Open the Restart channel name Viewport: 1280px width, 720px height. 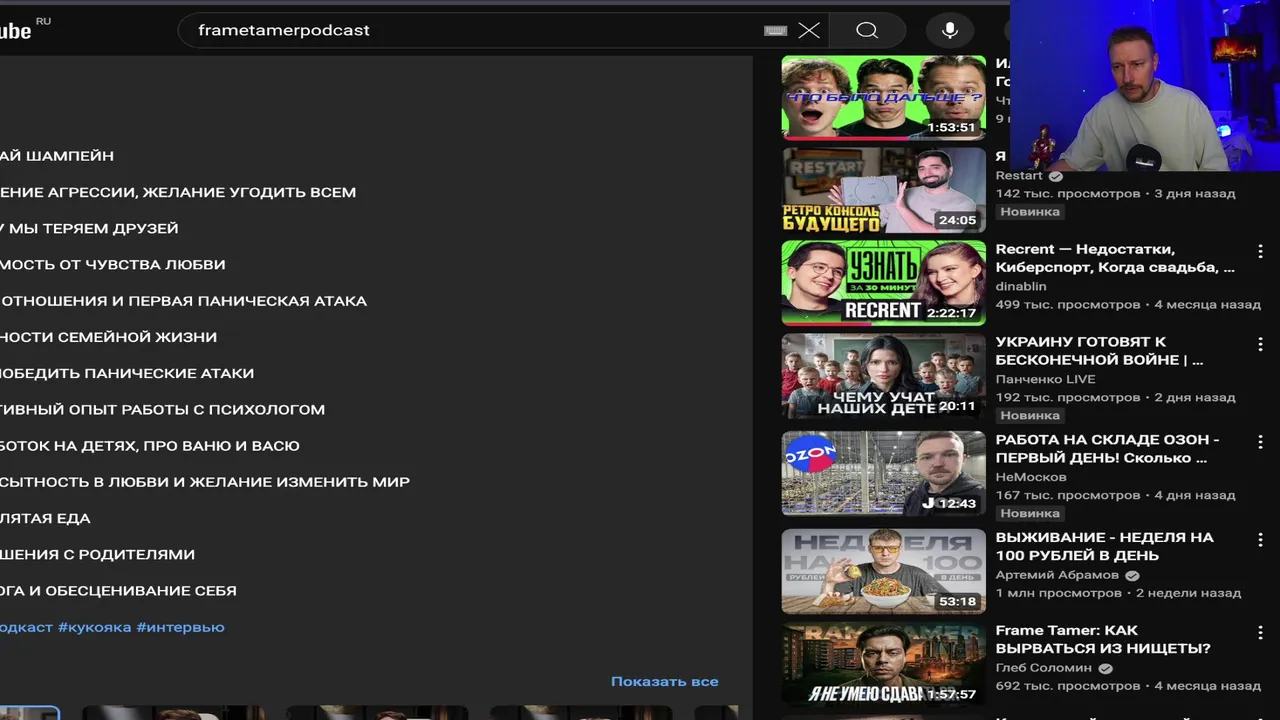(x=1019, y=176)
